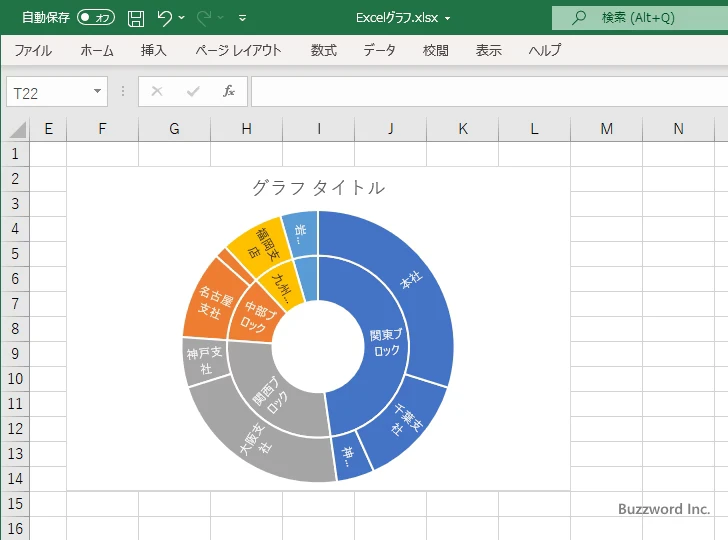Click the Save icon in title bar
728x540 pixels.
(x=136, y=17)
